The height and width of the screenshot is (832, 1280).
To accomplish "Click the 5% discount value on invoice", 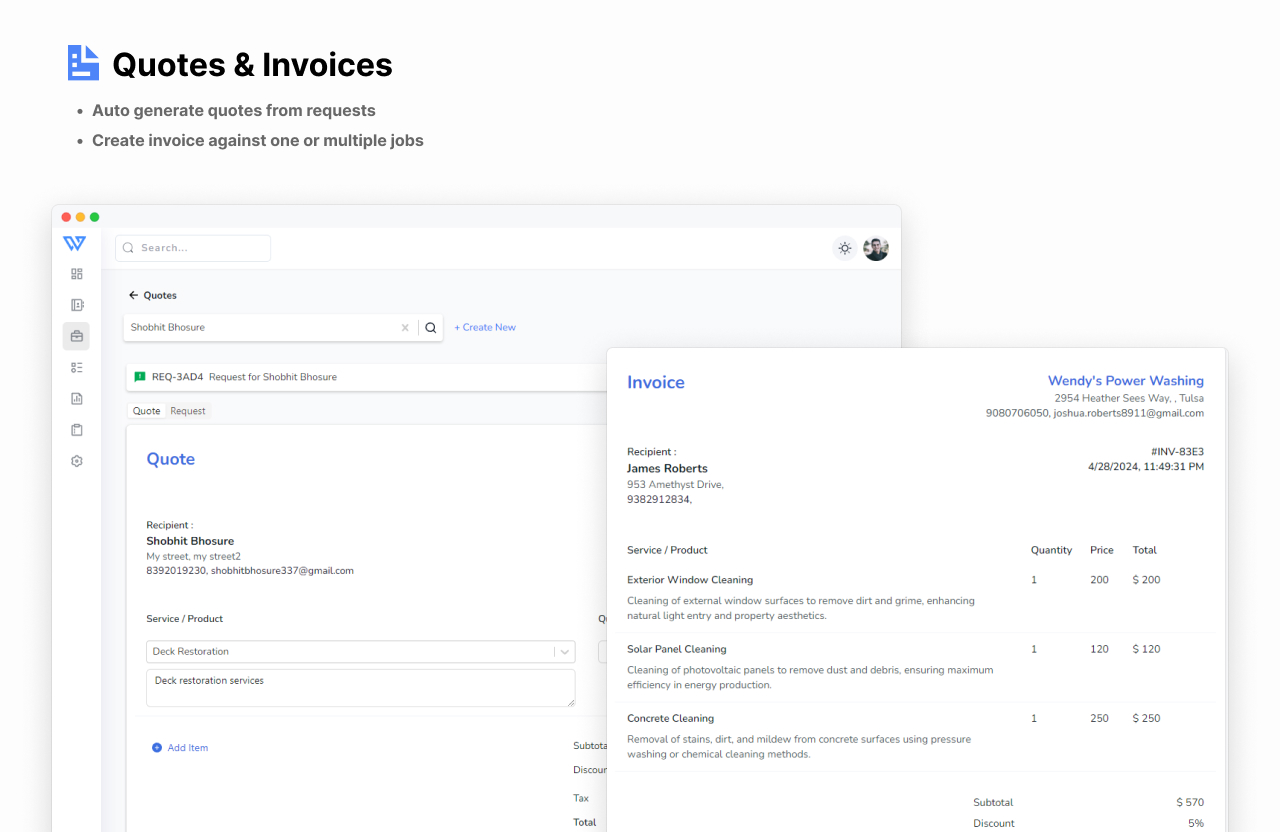I will pyautogui.click(x=1196, y=823).
